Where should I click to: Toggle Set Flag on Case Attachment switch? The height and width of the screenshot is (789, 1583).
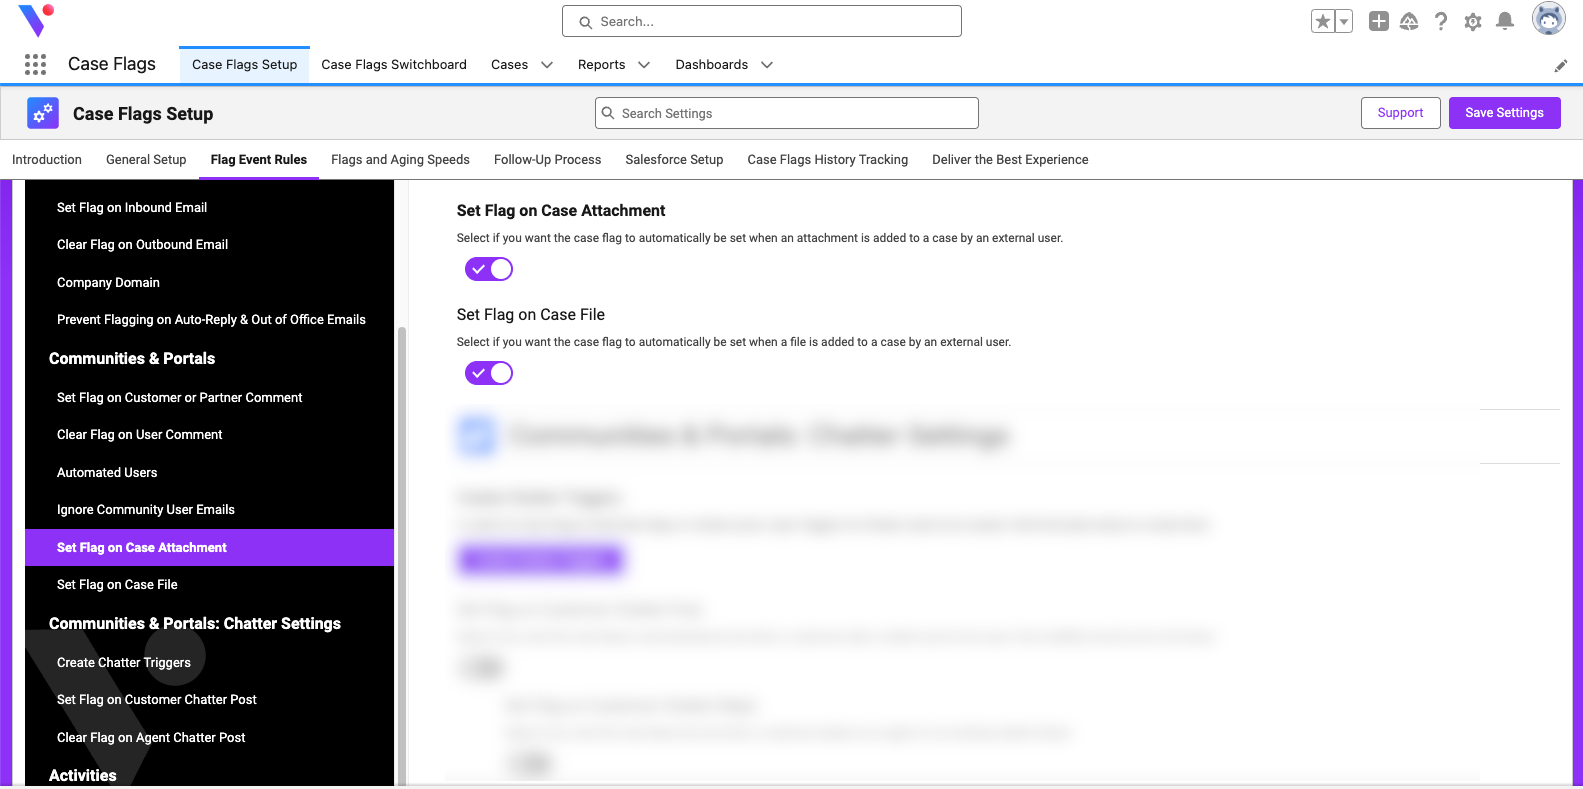coord(489,269)
